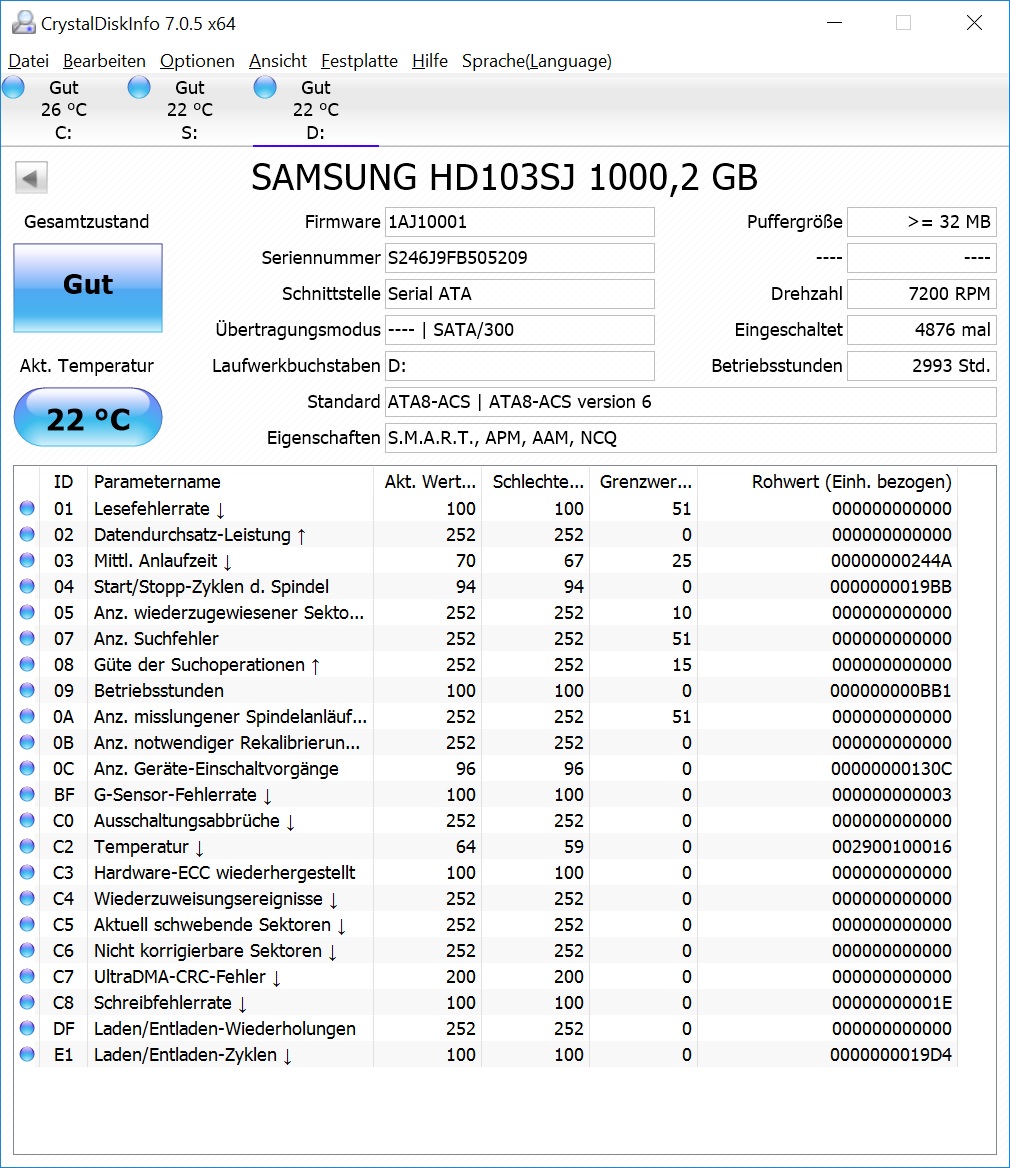Open the Optionen menu
This screenshot has width=1010, height=1168.
point(197,61)
